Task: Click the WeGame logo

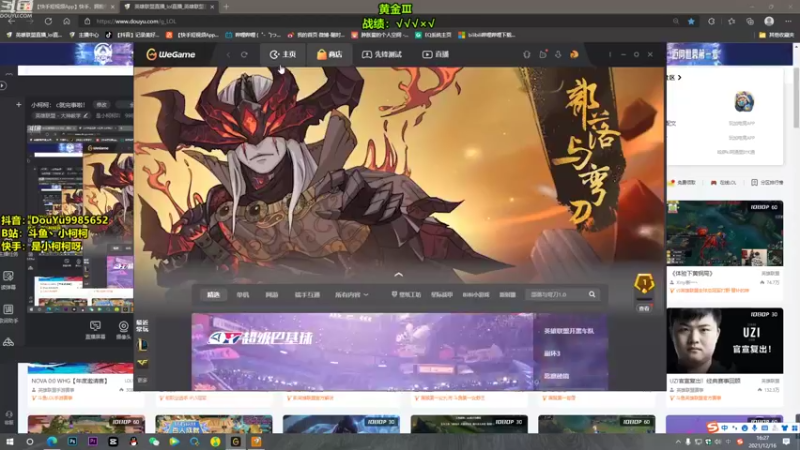Action: tap(171, 54)
